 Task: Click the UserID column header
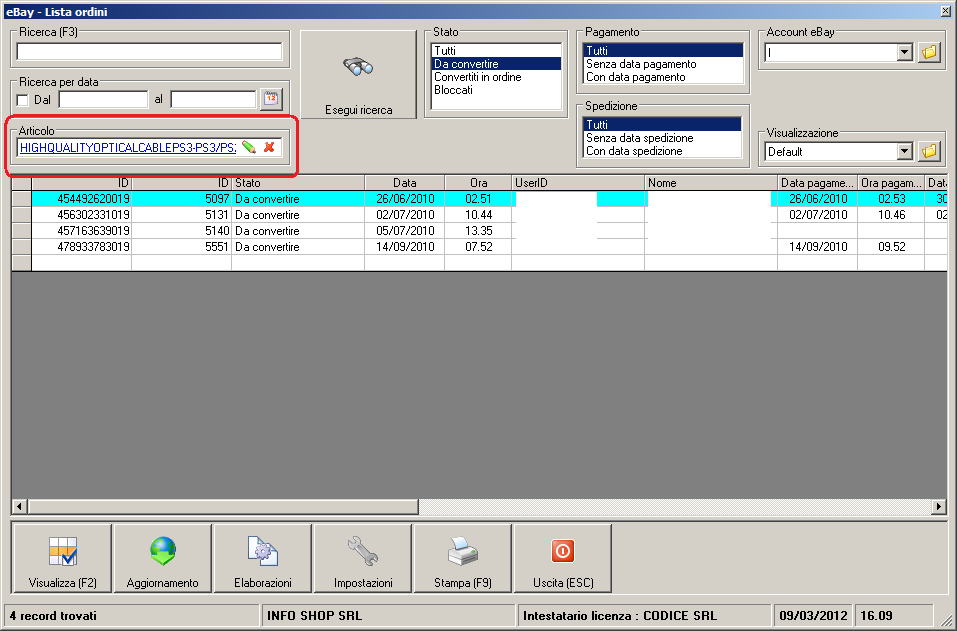(578, 182)
